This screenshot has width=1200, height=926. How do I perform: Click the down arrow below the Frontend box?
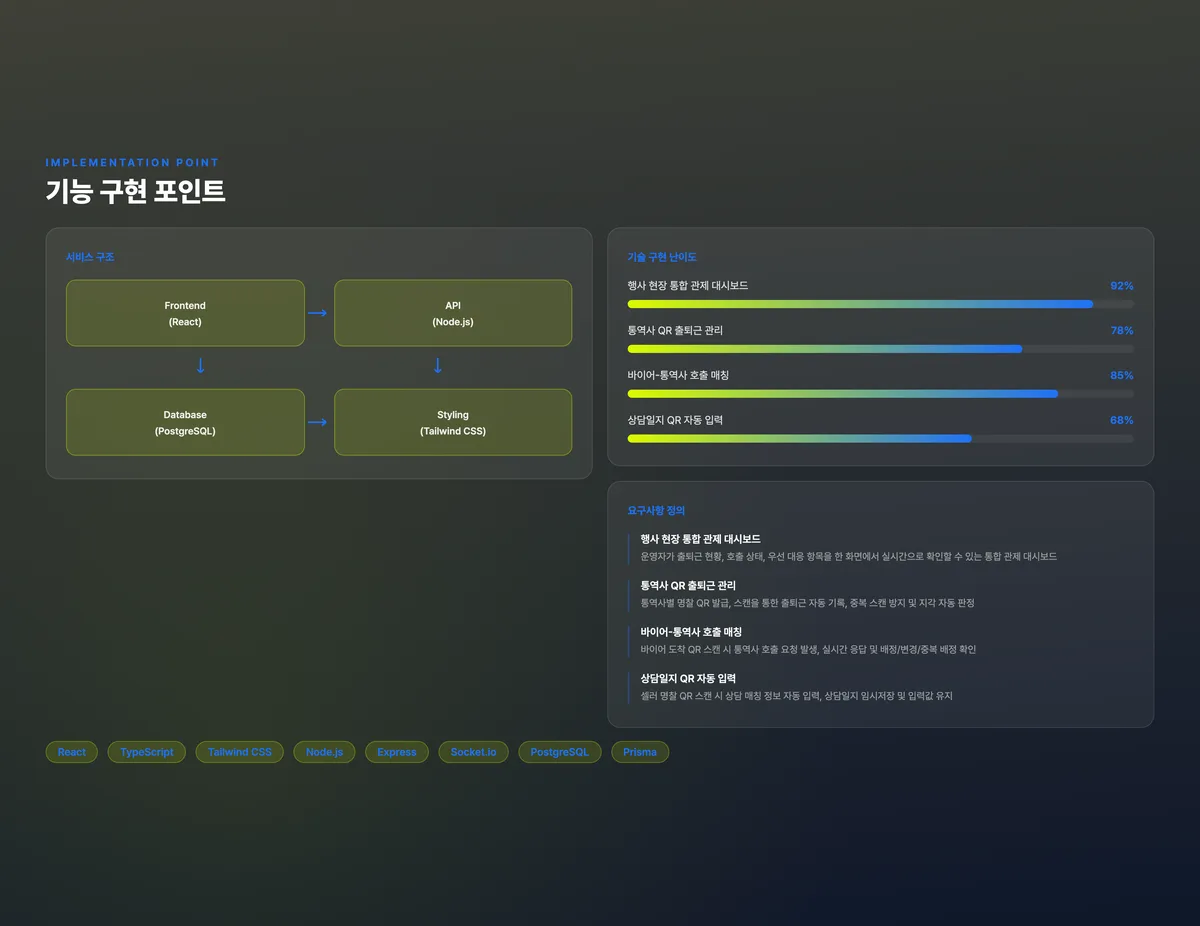click(200, 366)
